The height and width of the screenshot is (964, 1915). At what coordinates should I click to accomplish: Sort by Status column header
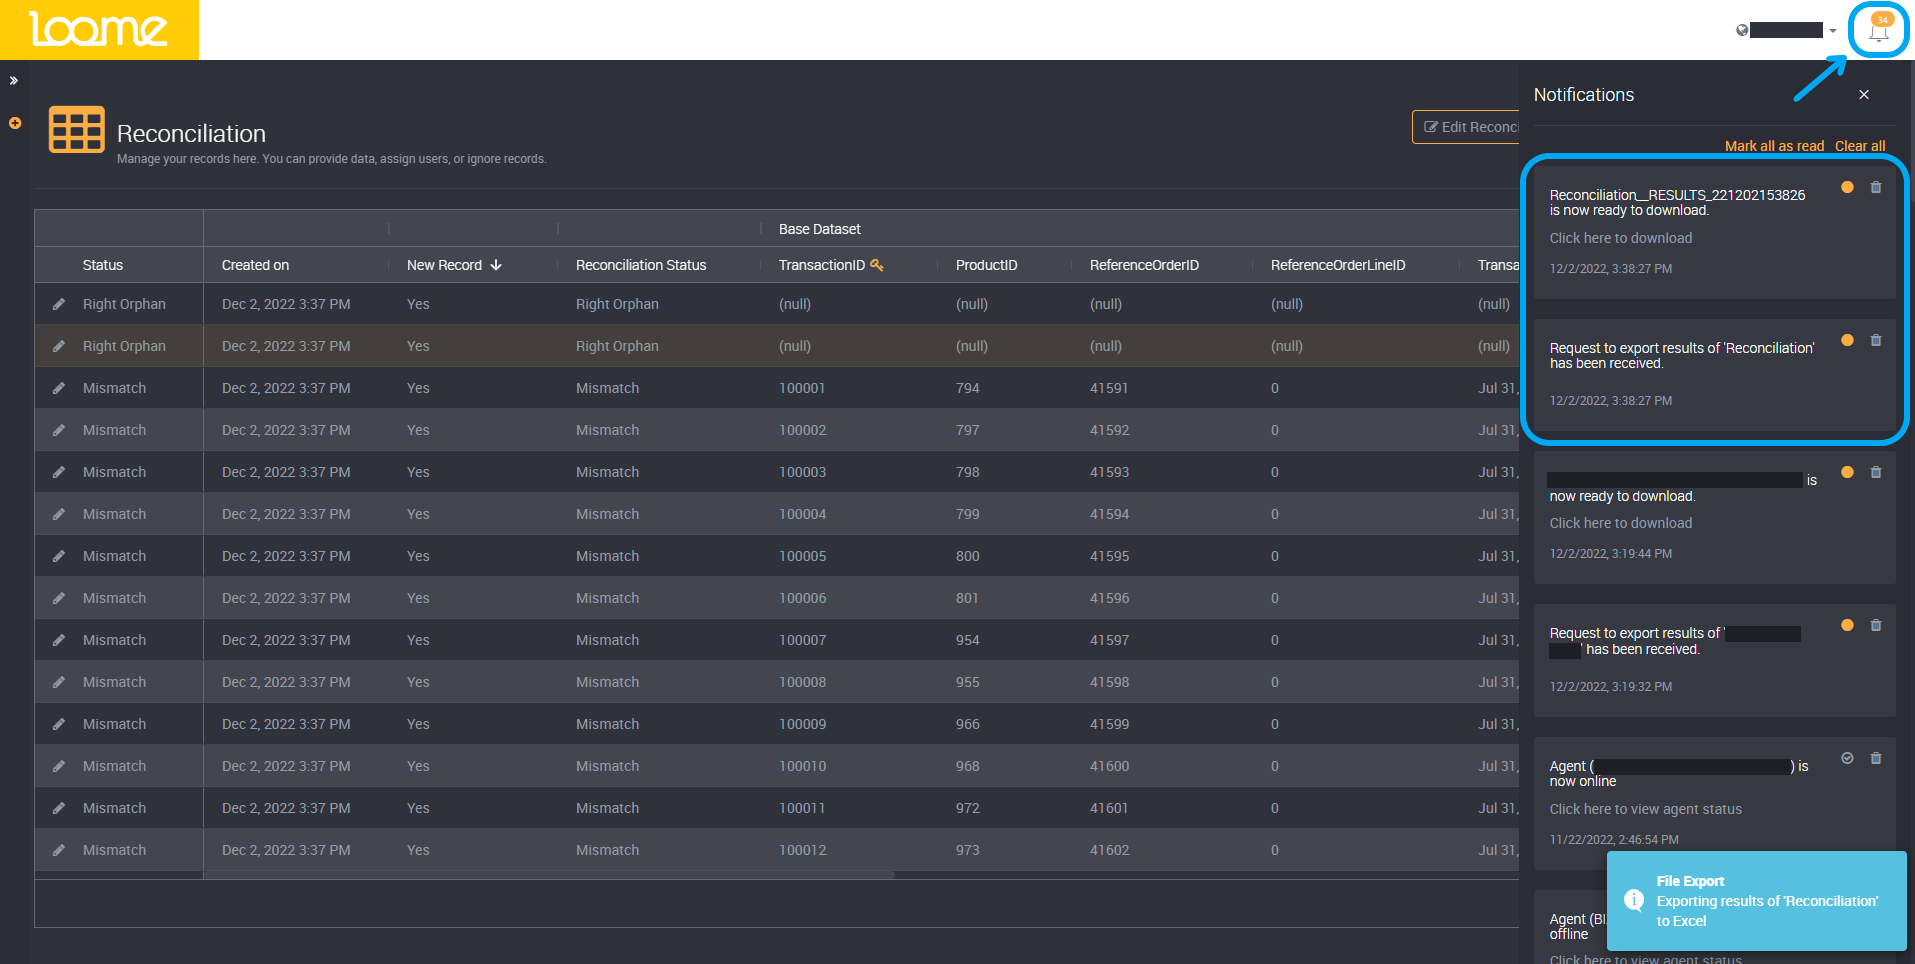tap(103, 265)
